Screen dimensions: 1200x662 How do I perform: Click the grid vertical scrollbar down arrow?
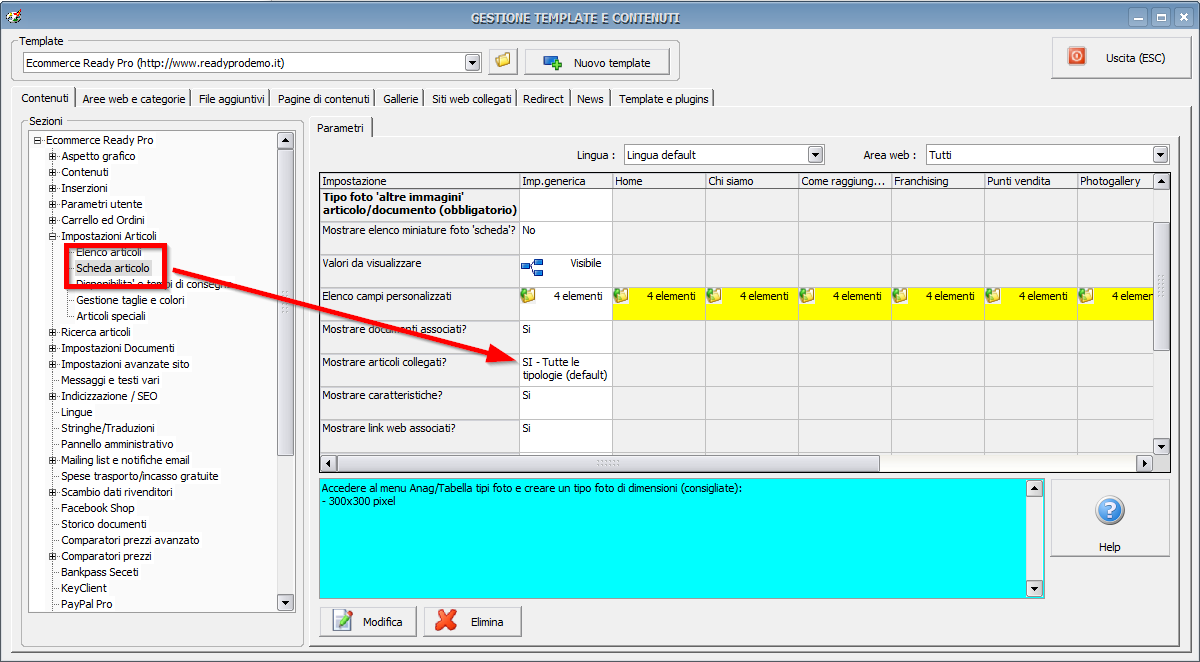tap(1161, 446)
